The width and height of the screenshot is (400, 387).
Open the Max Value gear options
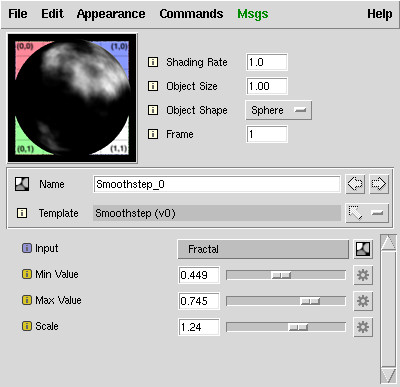click(363, 301)
